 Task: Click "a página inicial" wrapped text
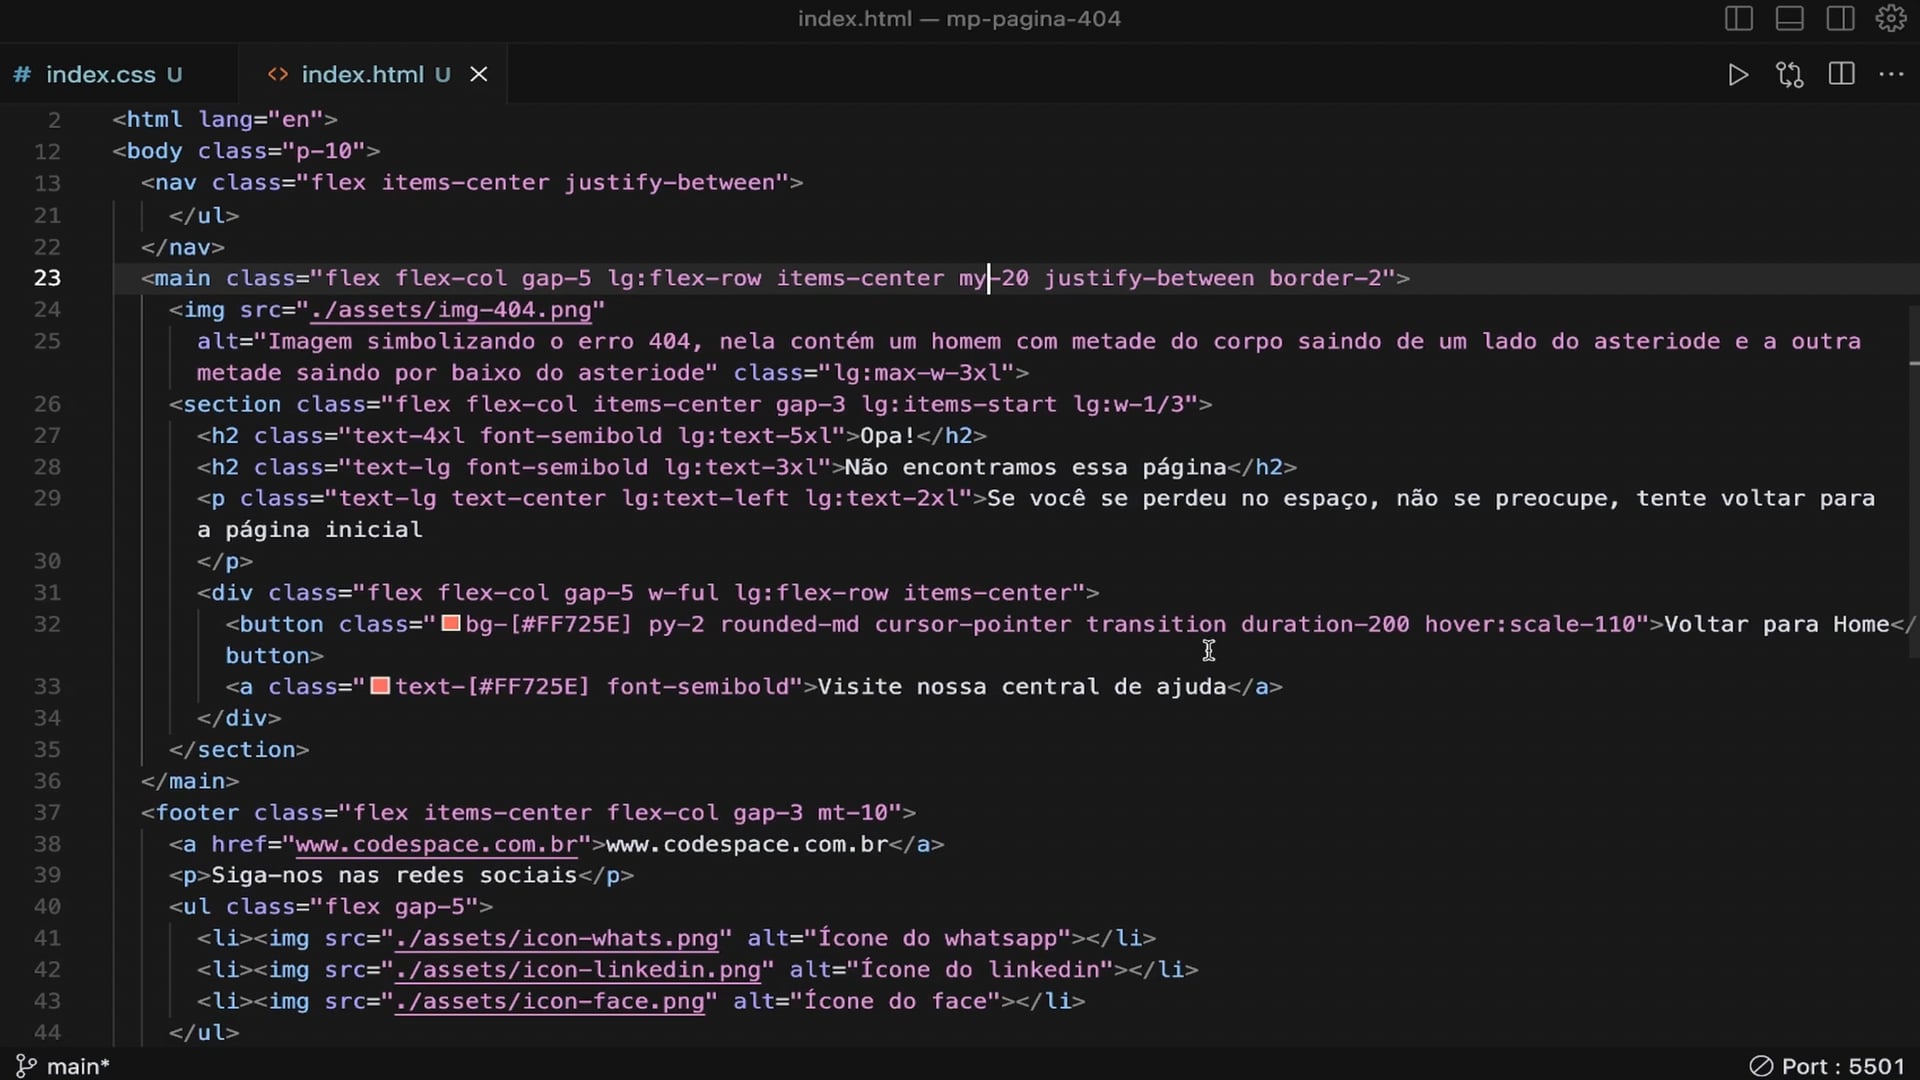(310, 530)
